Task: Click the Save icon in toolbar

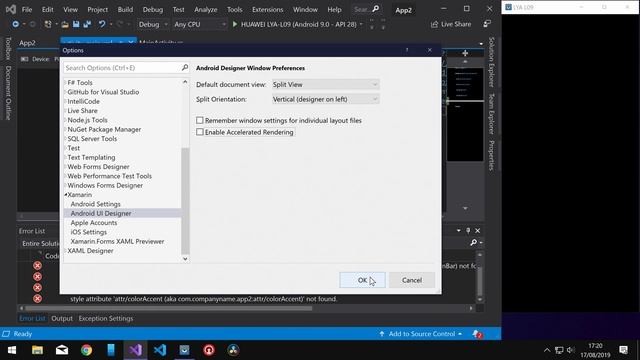Action: (x=76, y=24)
